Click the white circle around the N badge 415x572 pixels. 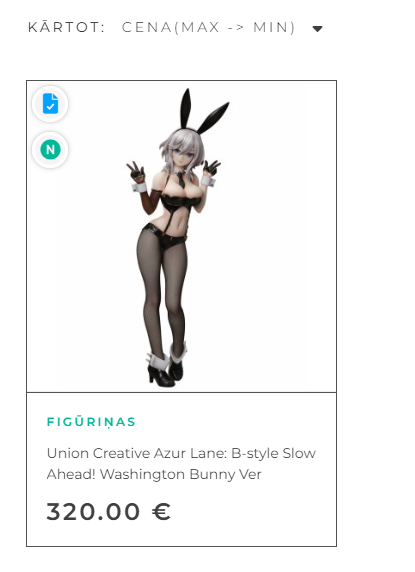click(x=50, y=150)
